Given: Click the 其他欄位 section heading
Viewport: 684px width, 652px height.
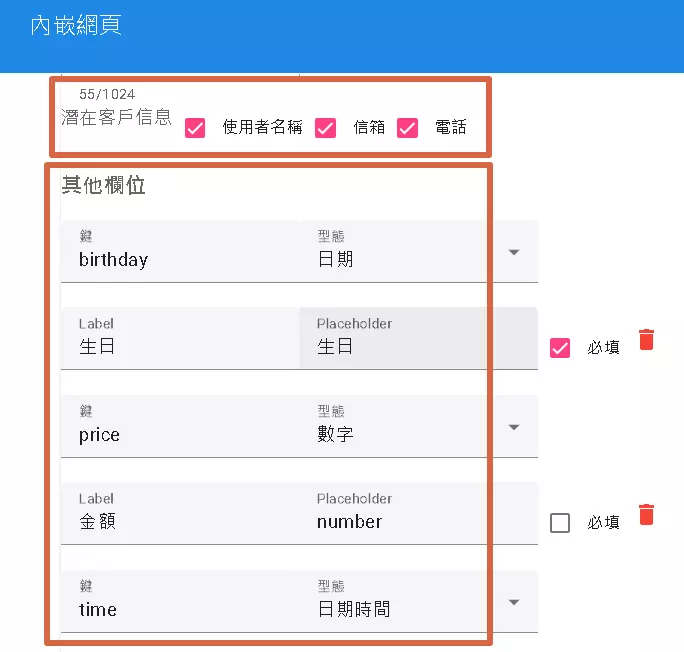Looking at the screenshot, I should point(104,186).
